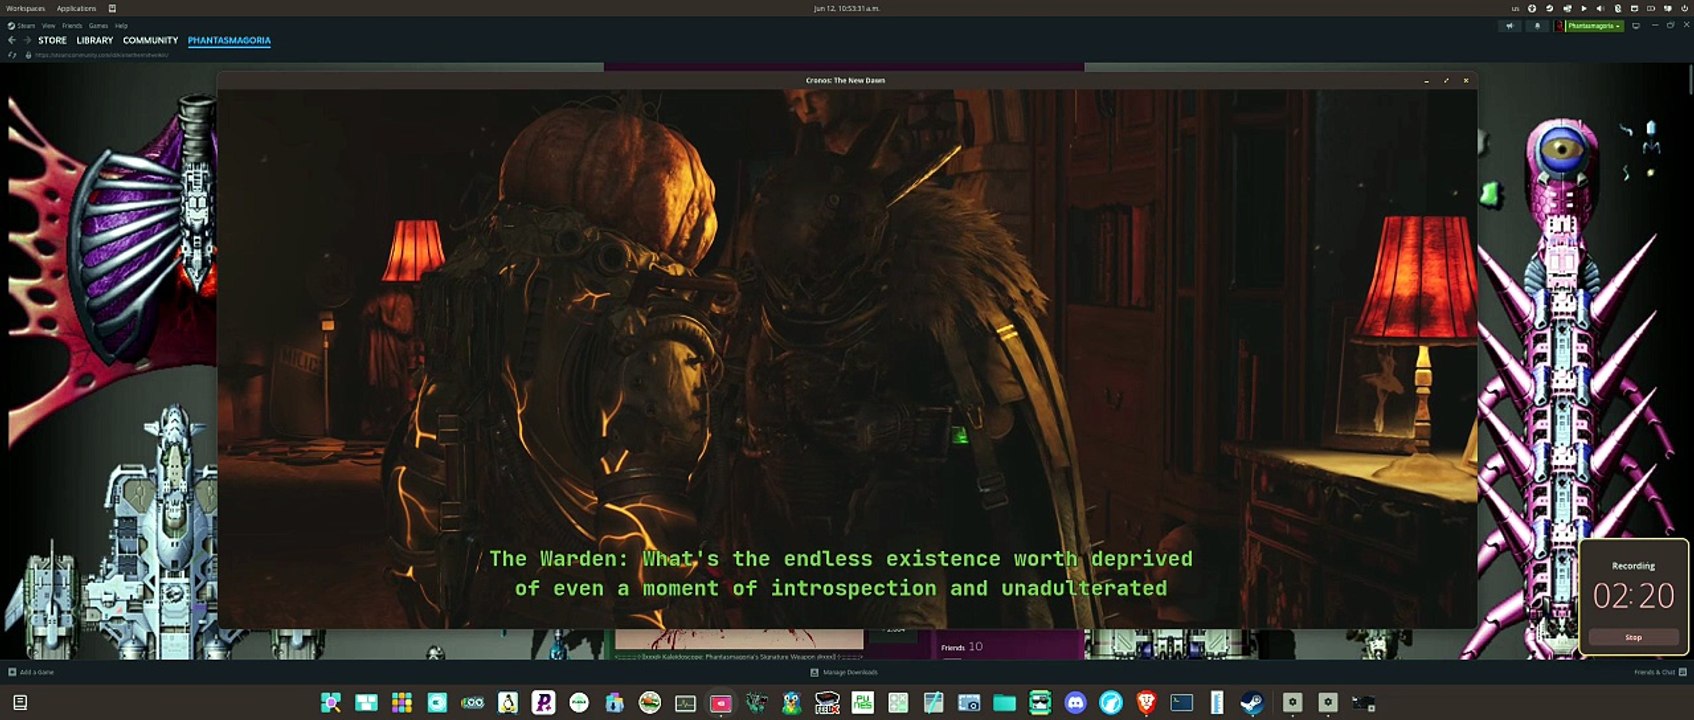Open the FEX dock icon

[827, 703]
